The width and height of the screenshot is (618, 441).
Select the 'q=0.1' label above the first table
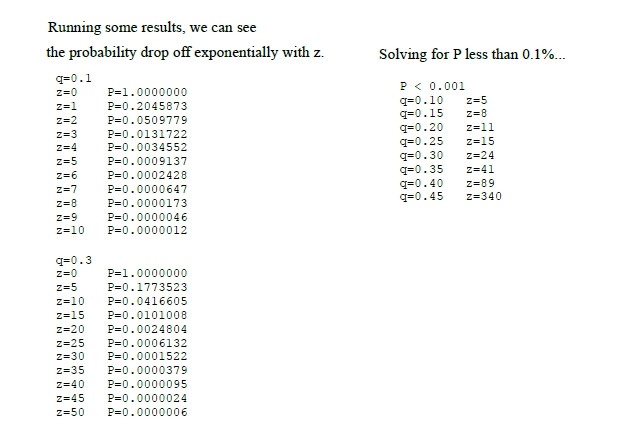click(x=74, y=78)
